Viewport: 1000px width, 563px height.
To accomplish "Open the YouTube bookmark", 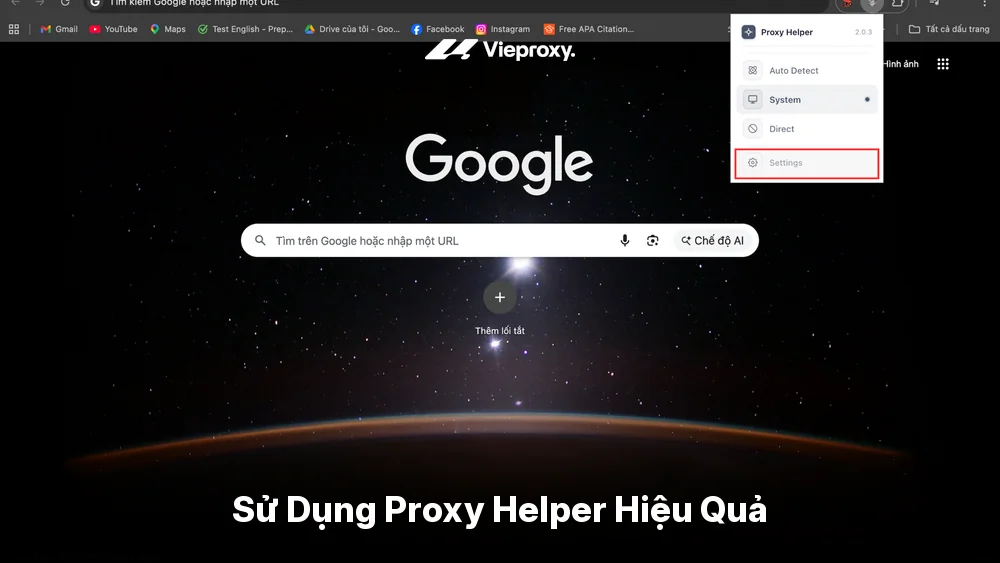I will [113, 29].
